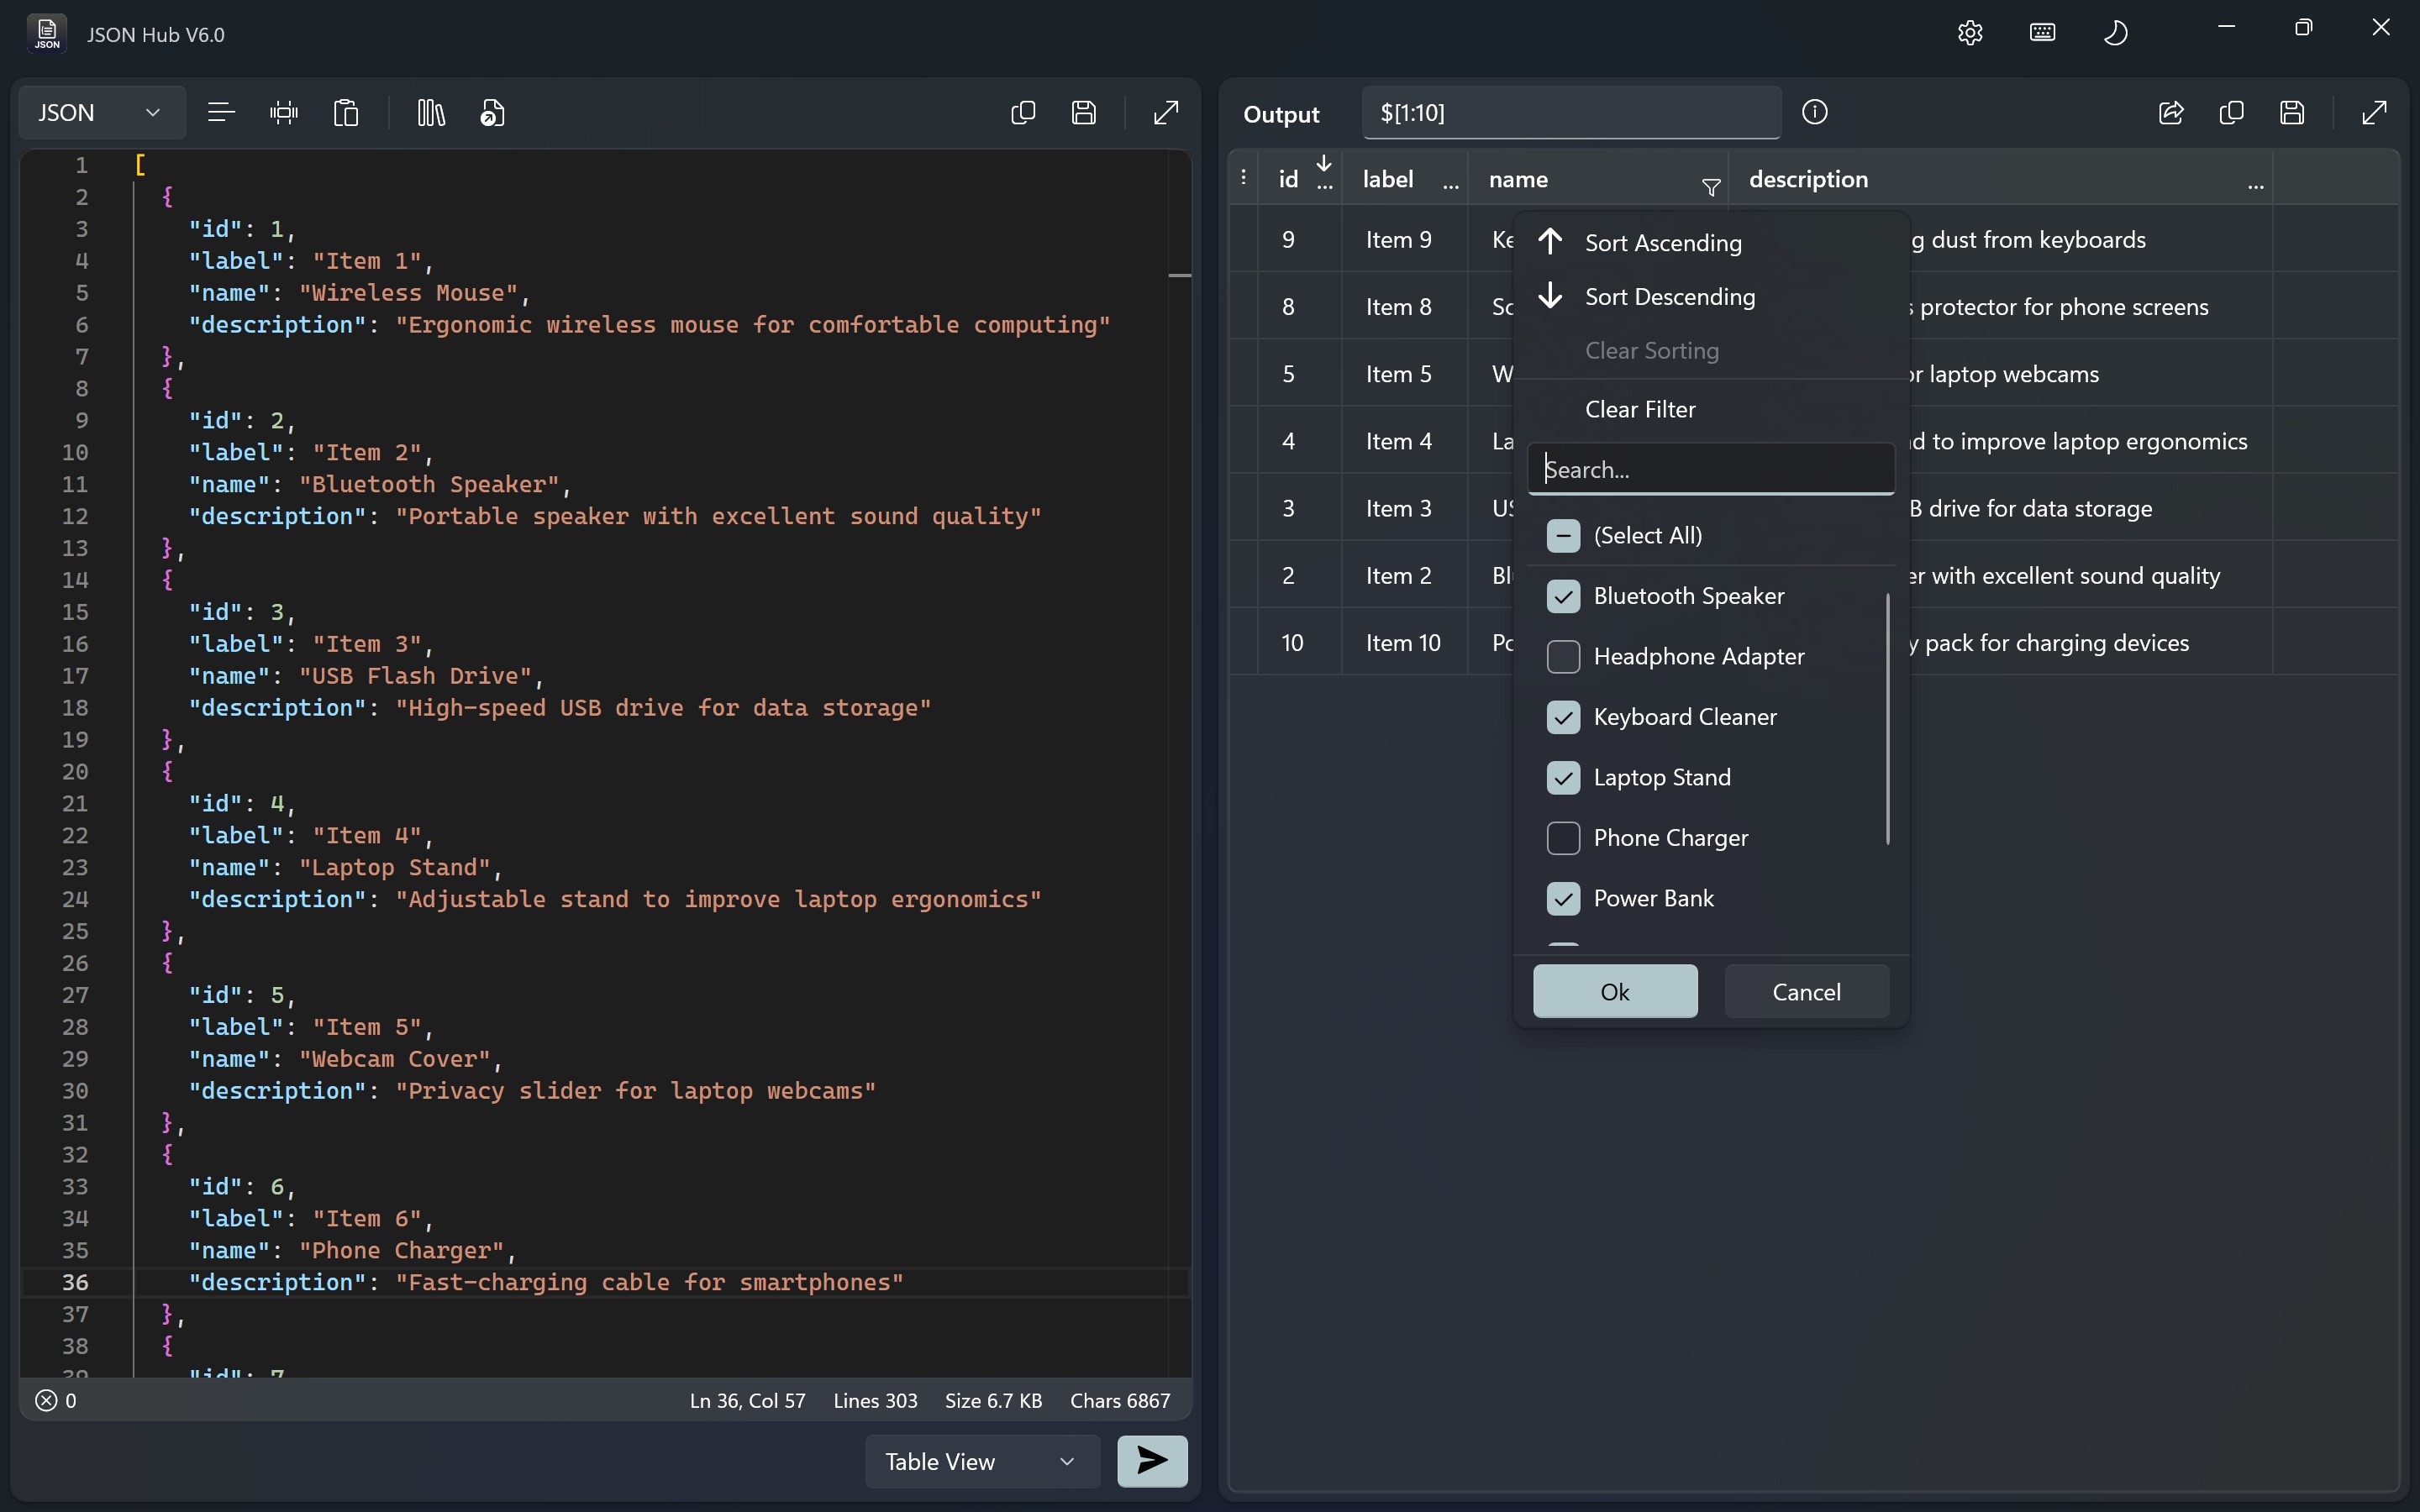Load a JSON file via the file-import icon
Image resolution: width=2420 pixels, height=1512 pixels.
(492, 112)
